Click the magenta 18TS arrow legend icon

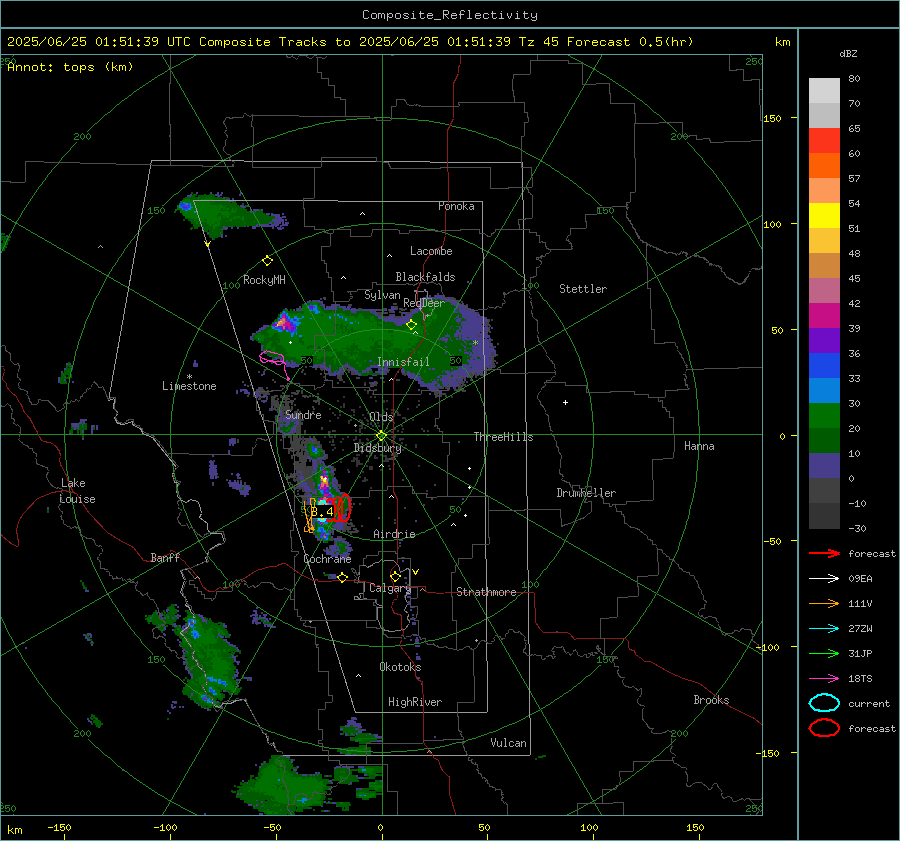point(824,679)
